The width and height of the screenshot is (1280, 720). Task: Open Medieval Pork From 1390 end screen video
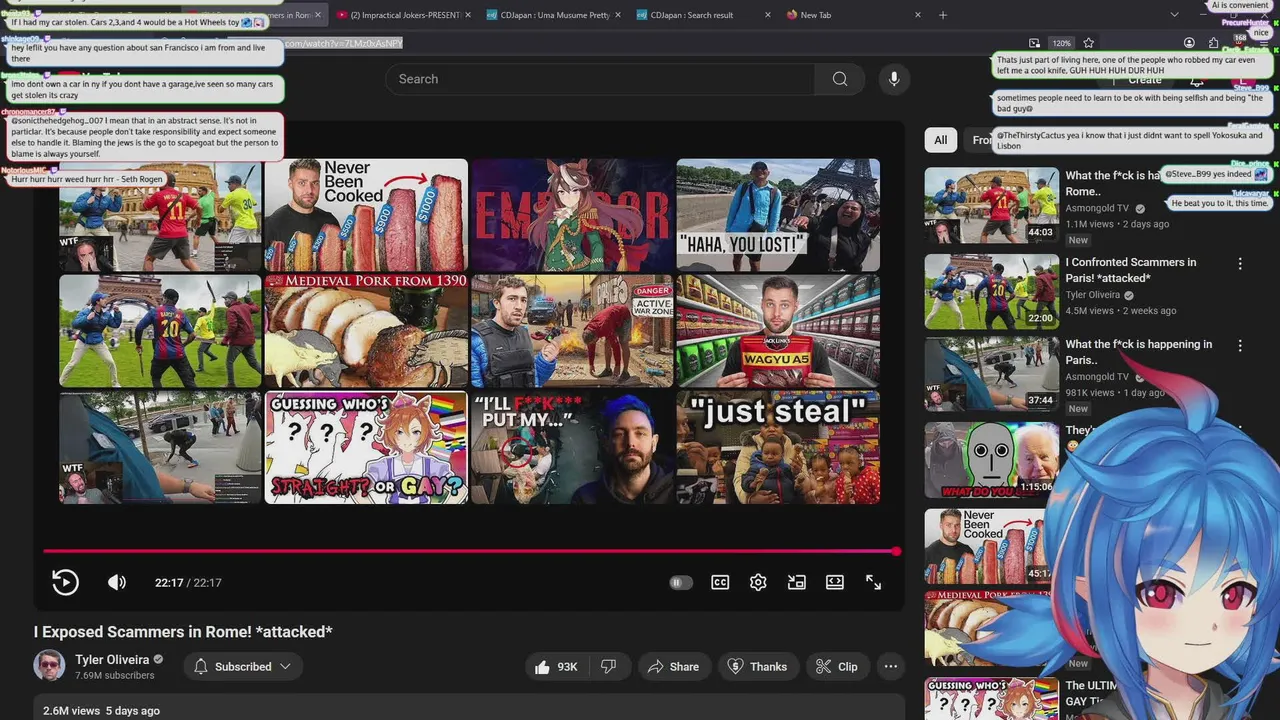click(366, 331)
